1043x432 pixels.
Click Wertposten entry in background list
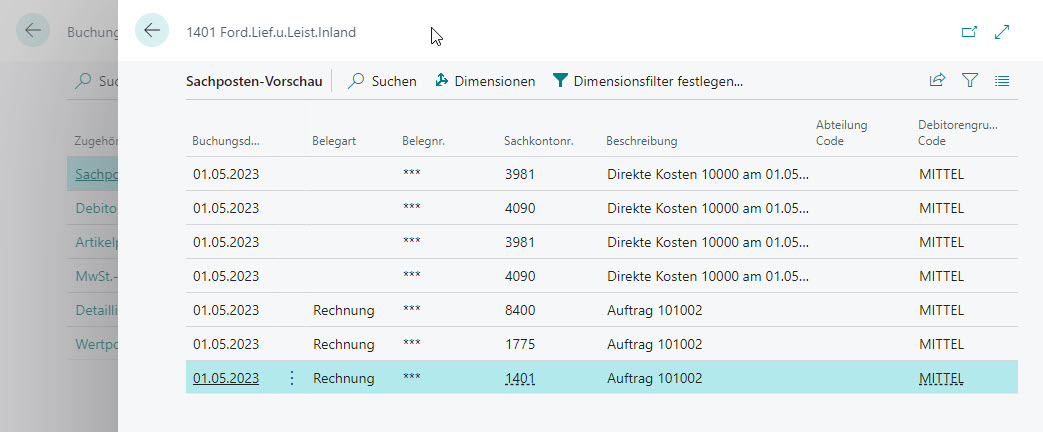click(96, 344)
